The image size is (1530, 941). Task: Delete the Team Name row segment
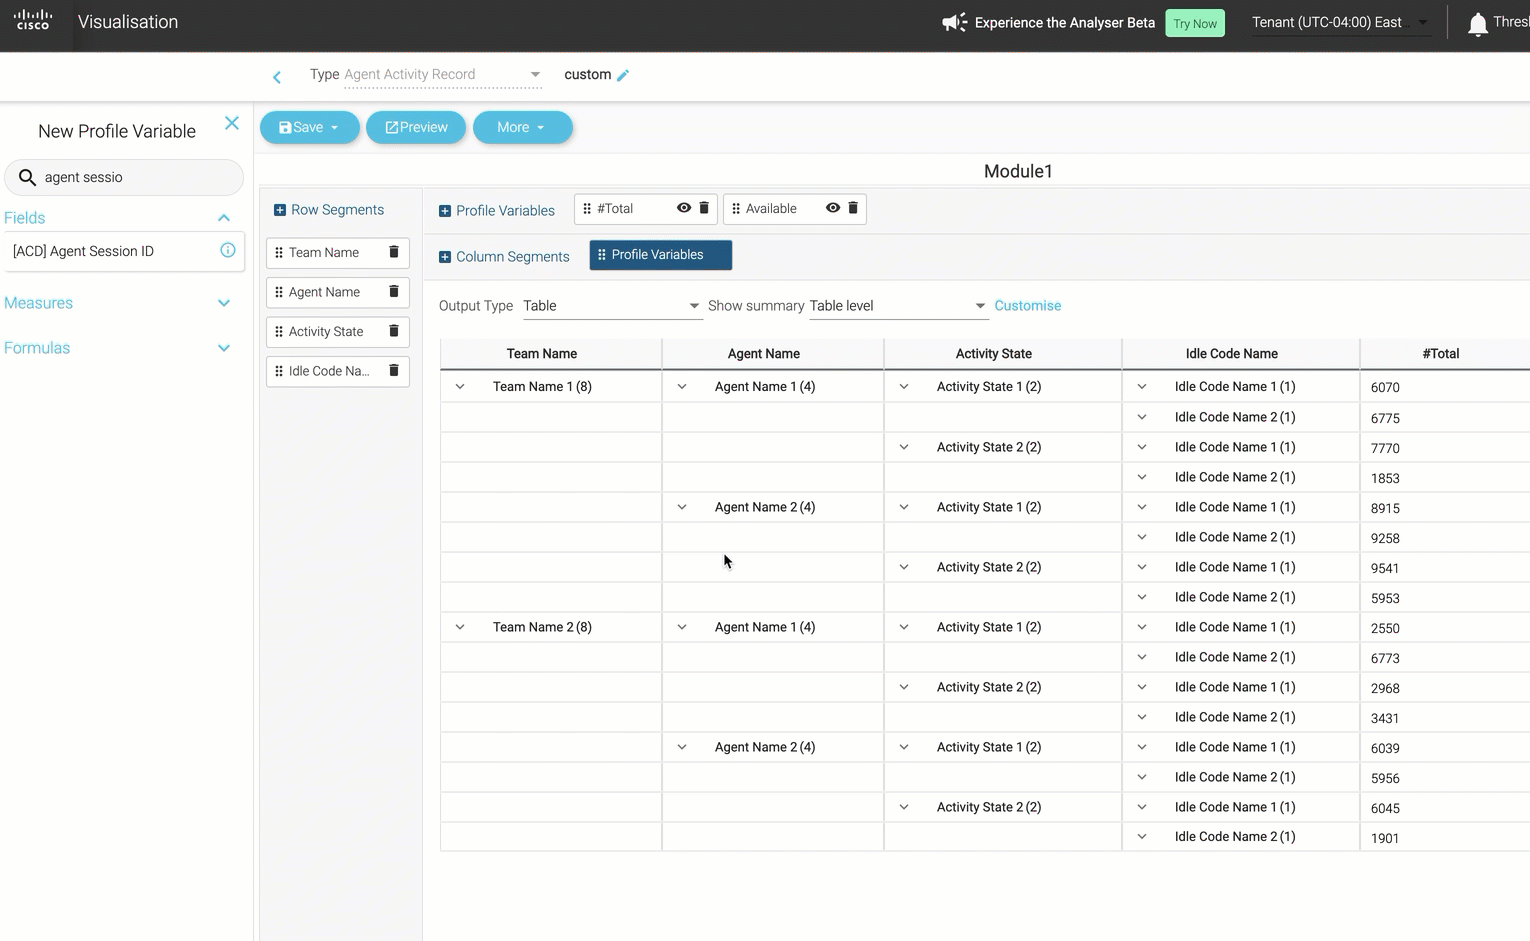pos(394,252)
